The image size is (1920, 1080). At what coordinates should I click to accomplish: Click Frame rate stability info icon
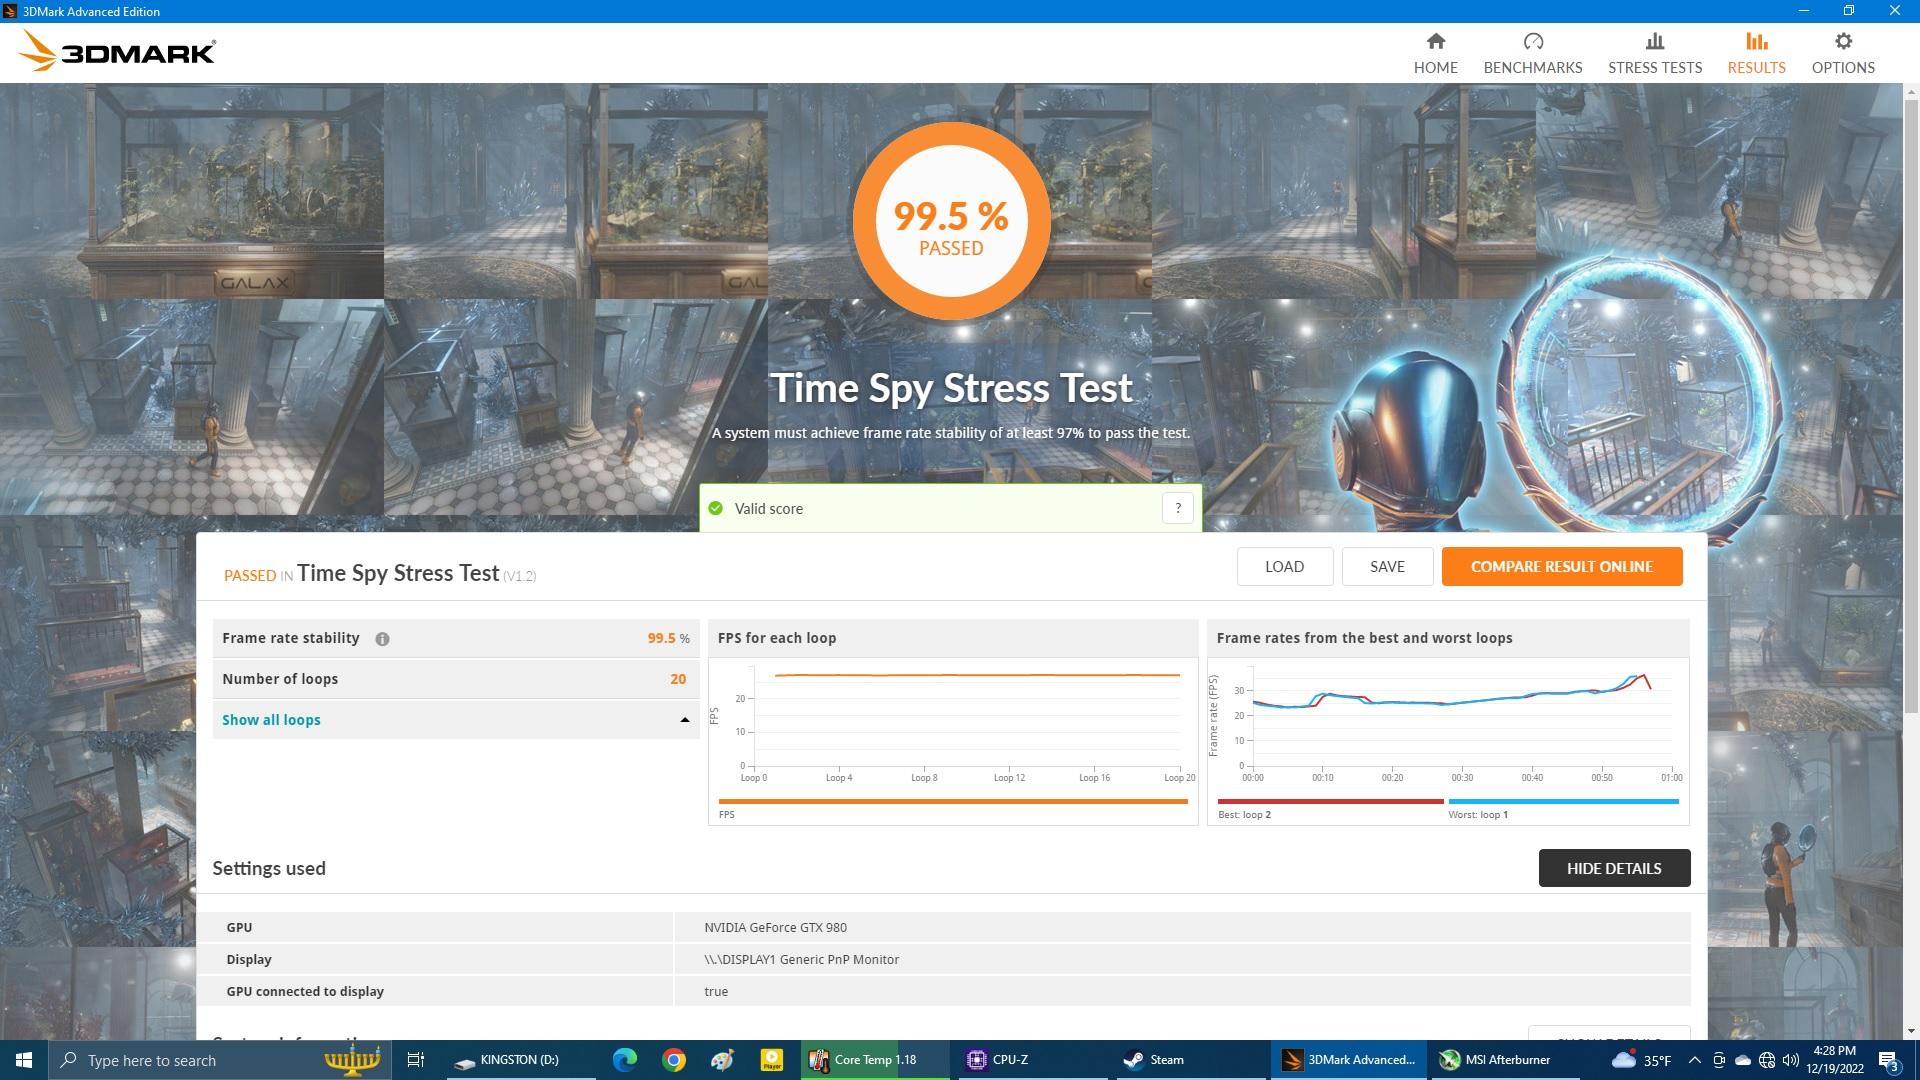click(x=382, y=639)
